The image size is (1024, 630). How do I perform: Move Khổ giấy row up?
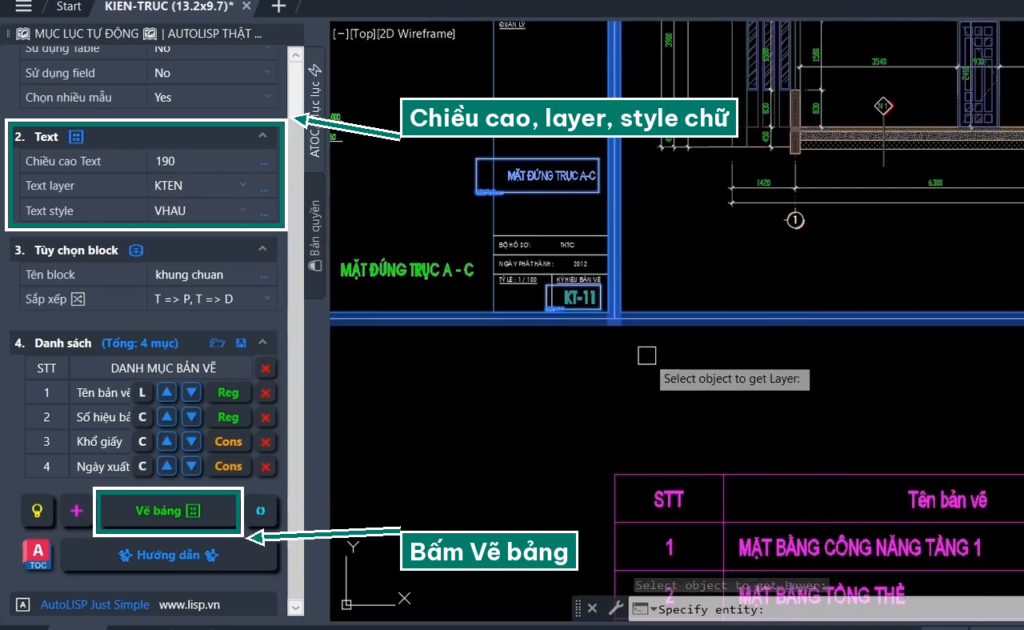(167, 442)
